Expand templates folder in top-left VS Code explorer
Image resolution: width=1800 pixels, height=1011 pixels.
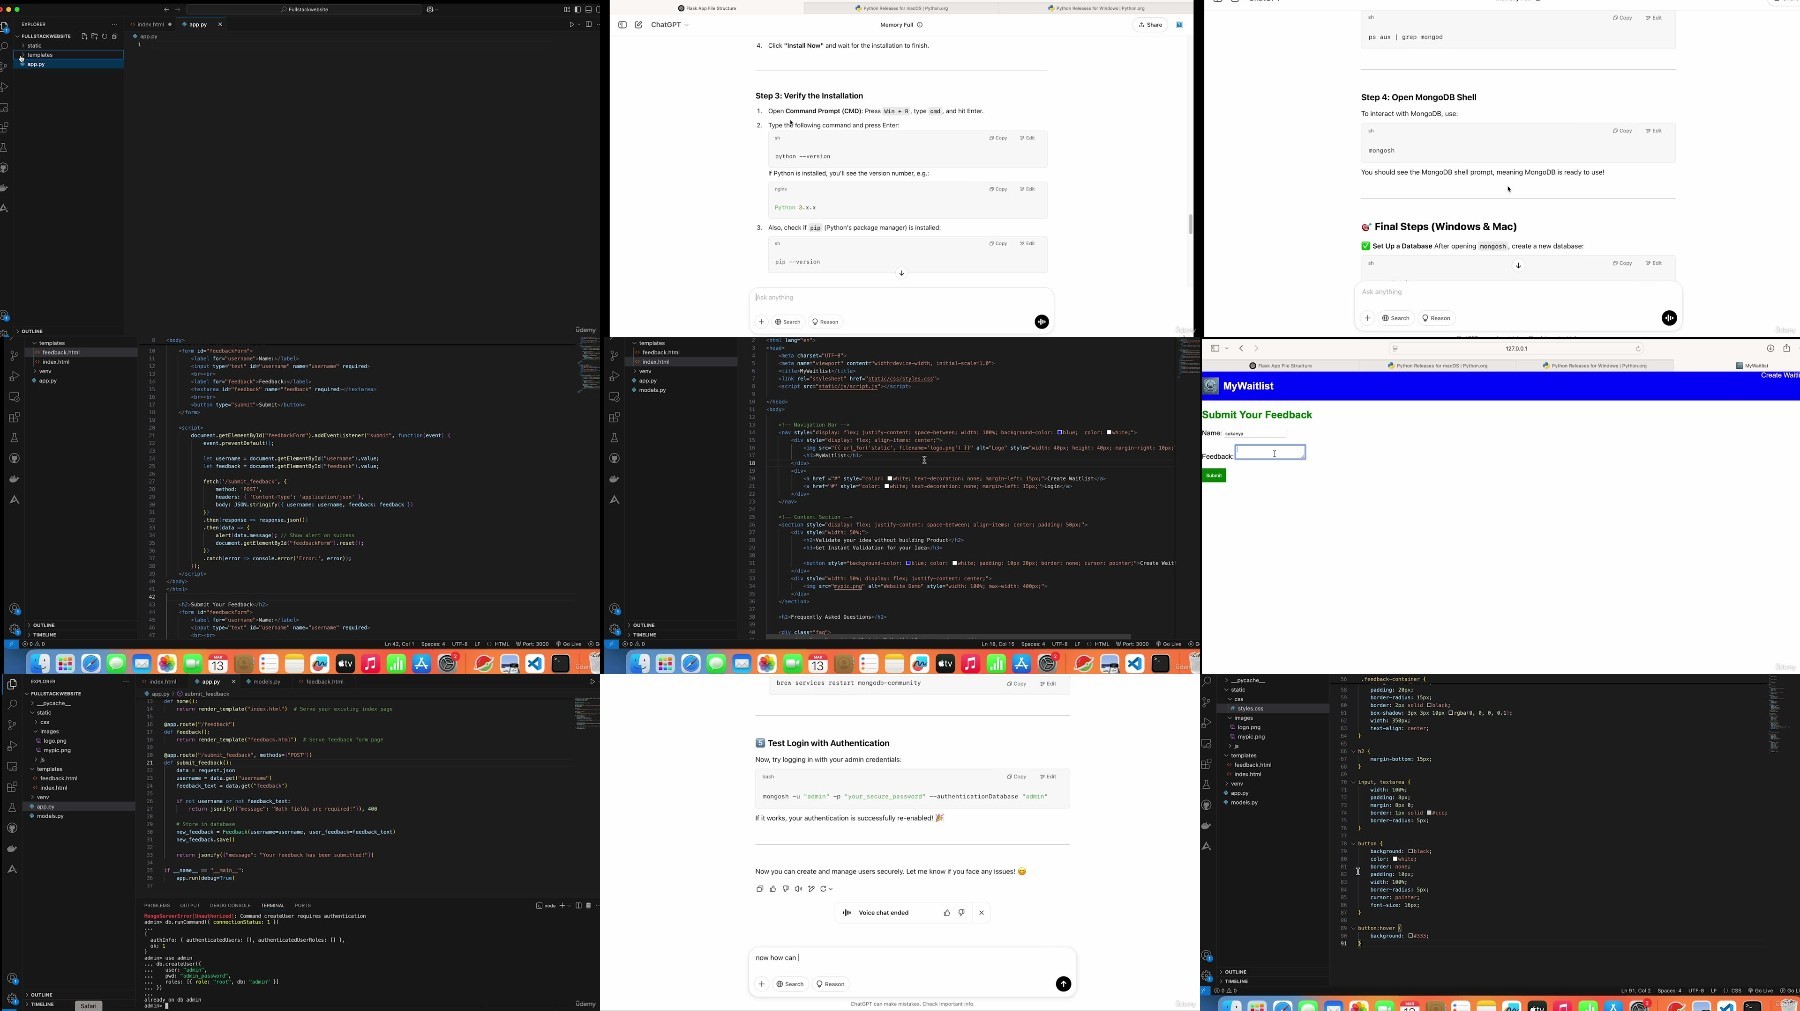coord(39,55)
